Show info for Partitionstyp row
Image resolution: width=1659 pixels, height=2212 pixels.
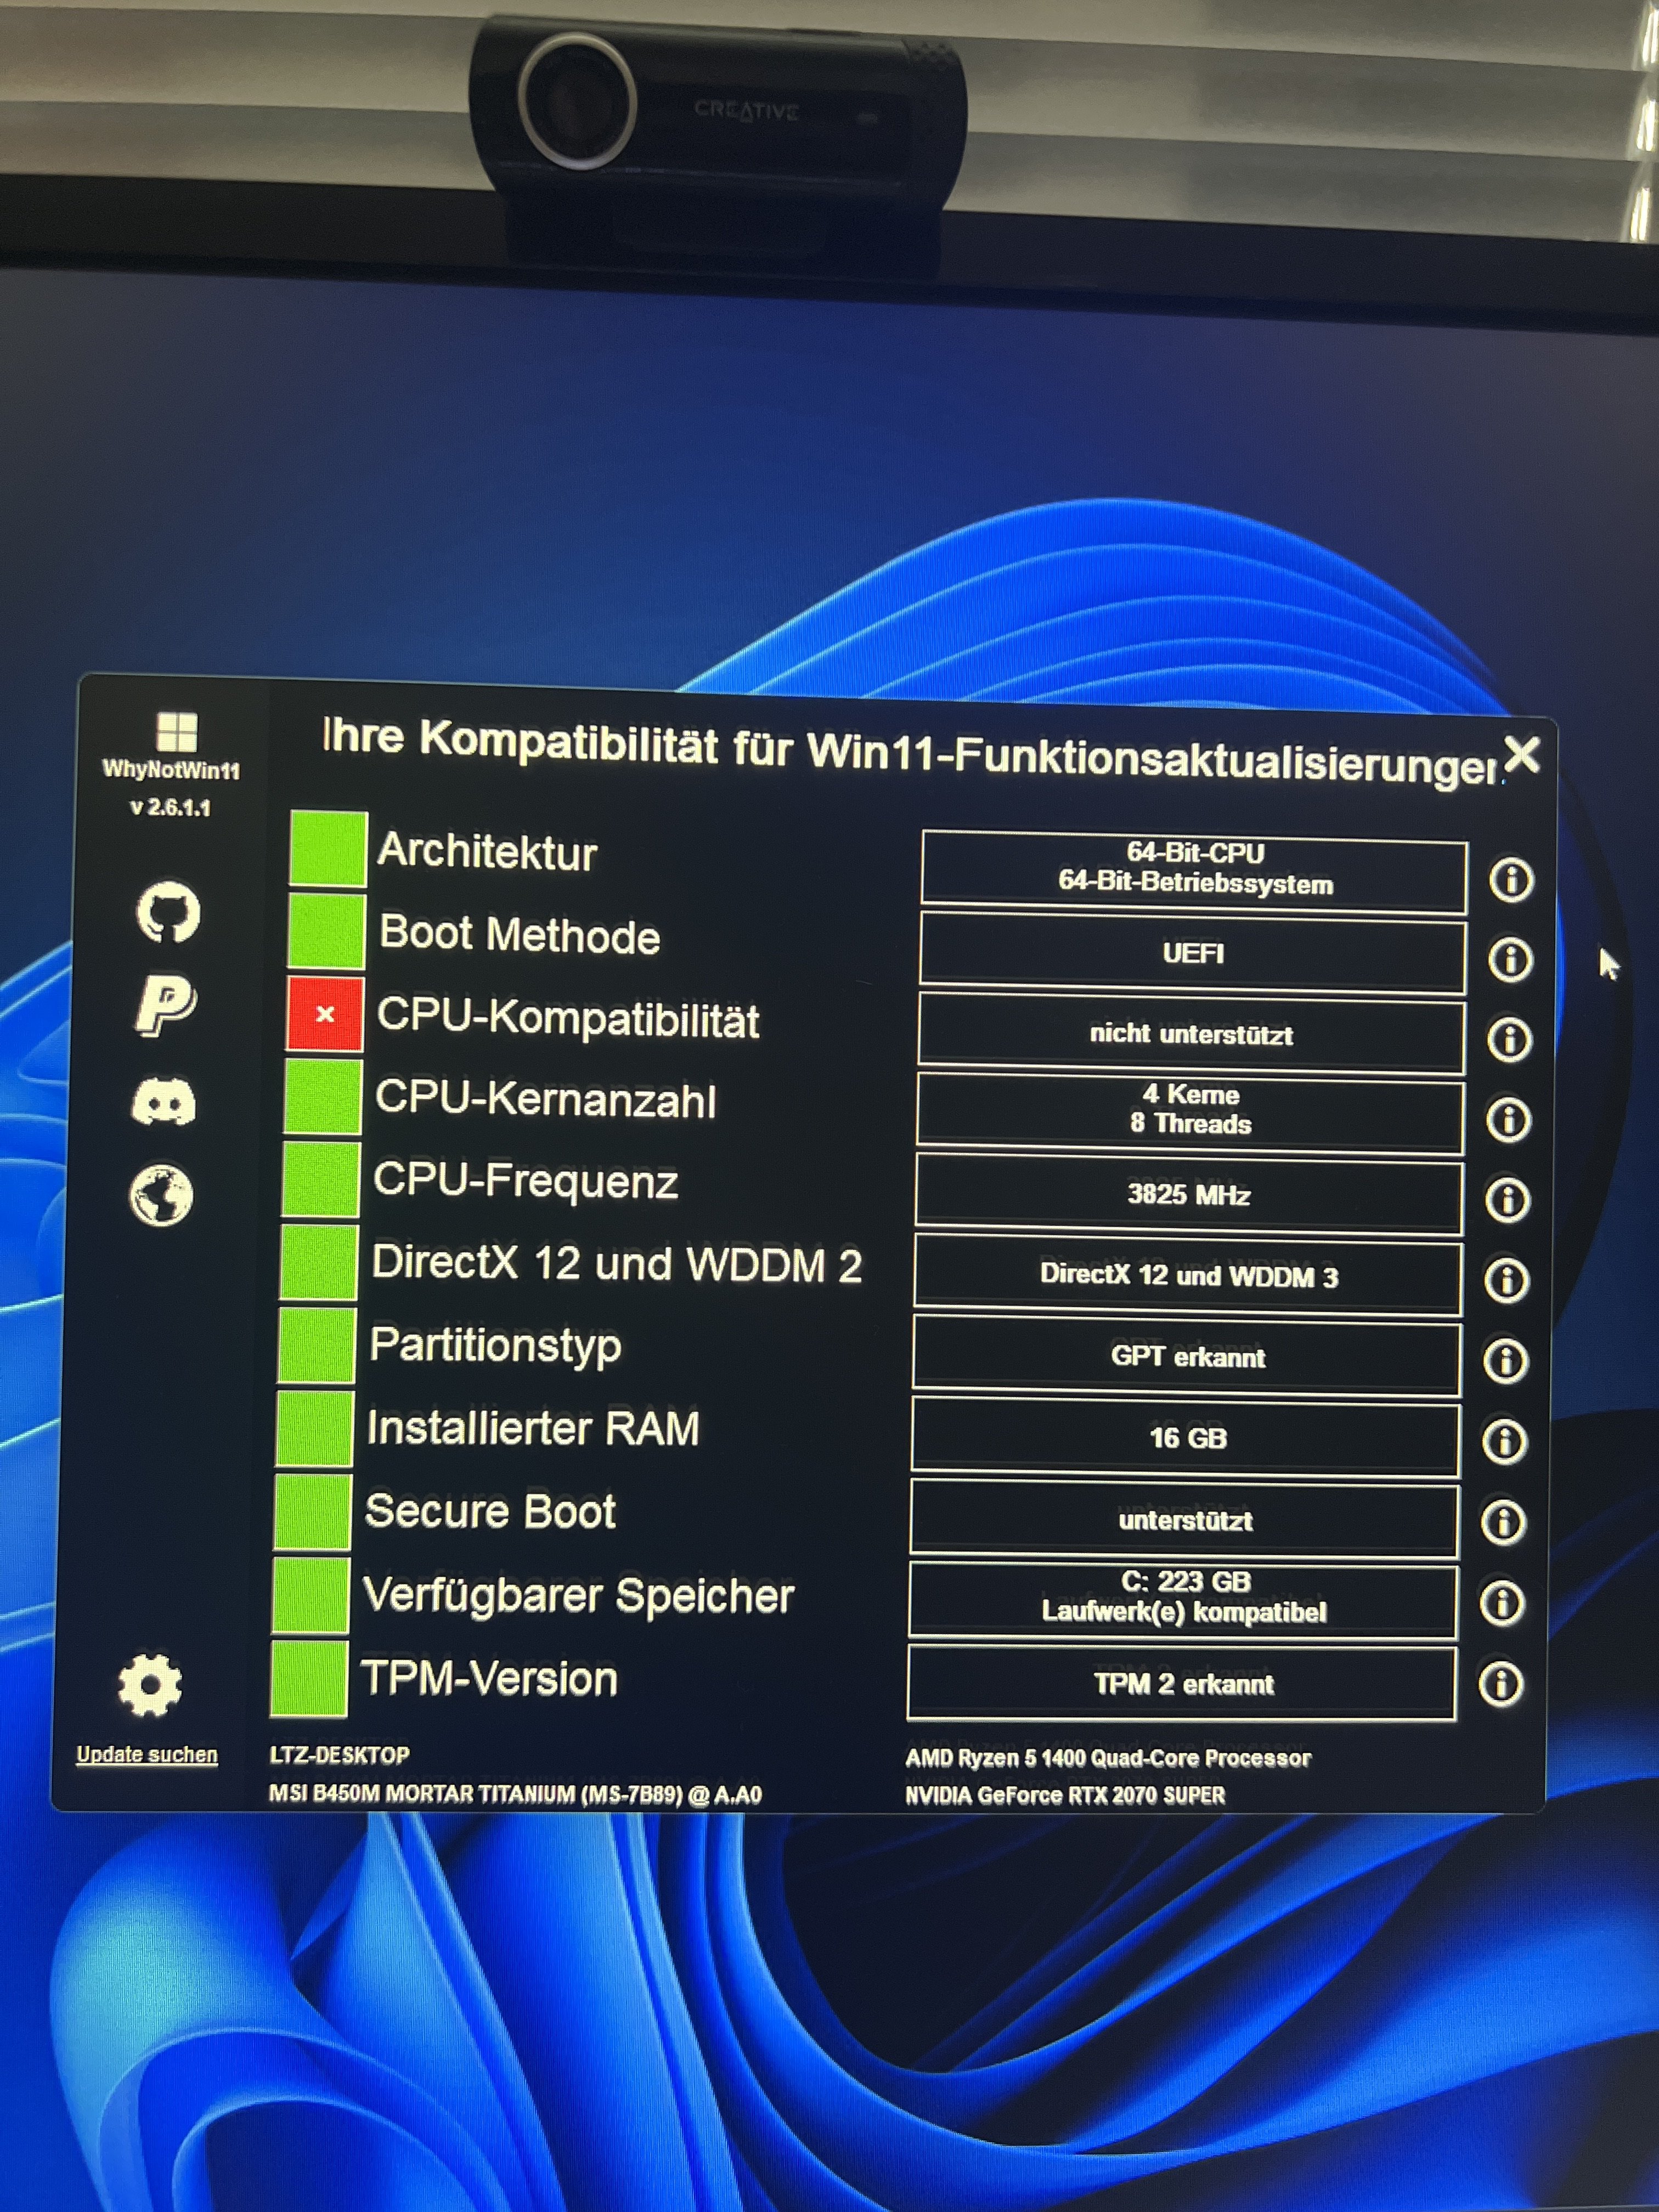[1505, 1361]
